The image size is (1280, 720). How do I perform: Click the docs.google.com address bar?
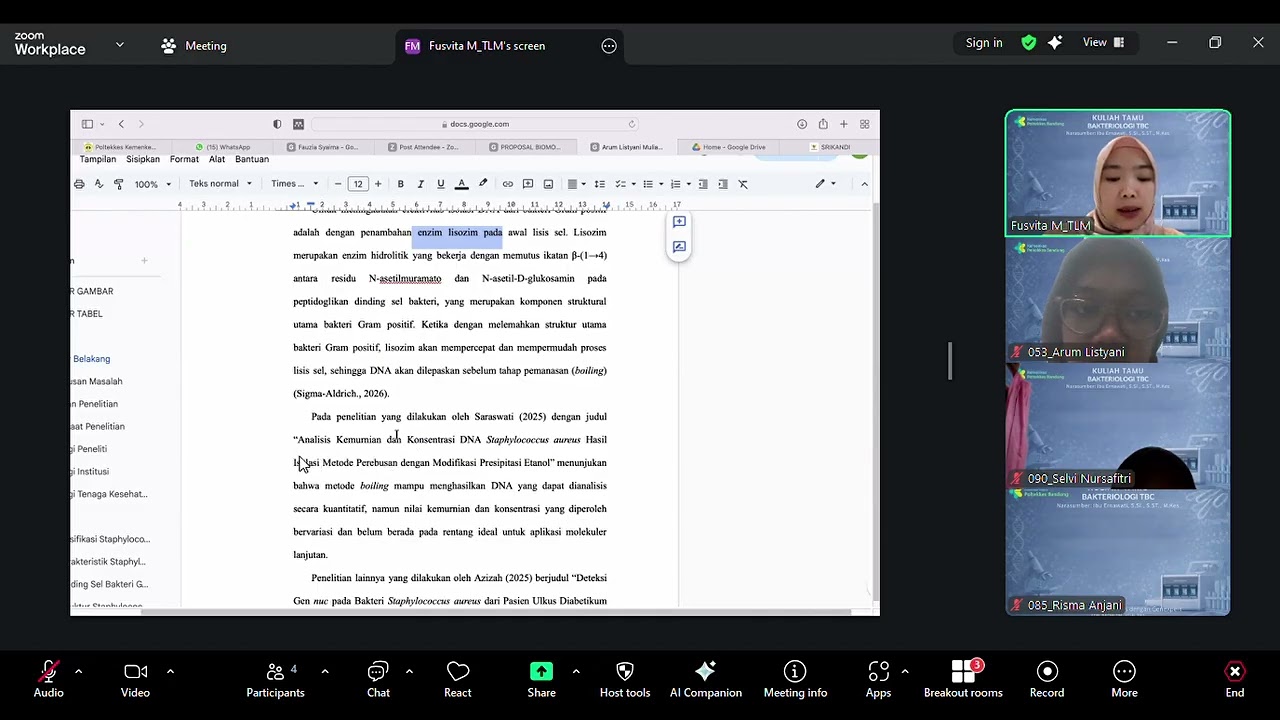475,124
